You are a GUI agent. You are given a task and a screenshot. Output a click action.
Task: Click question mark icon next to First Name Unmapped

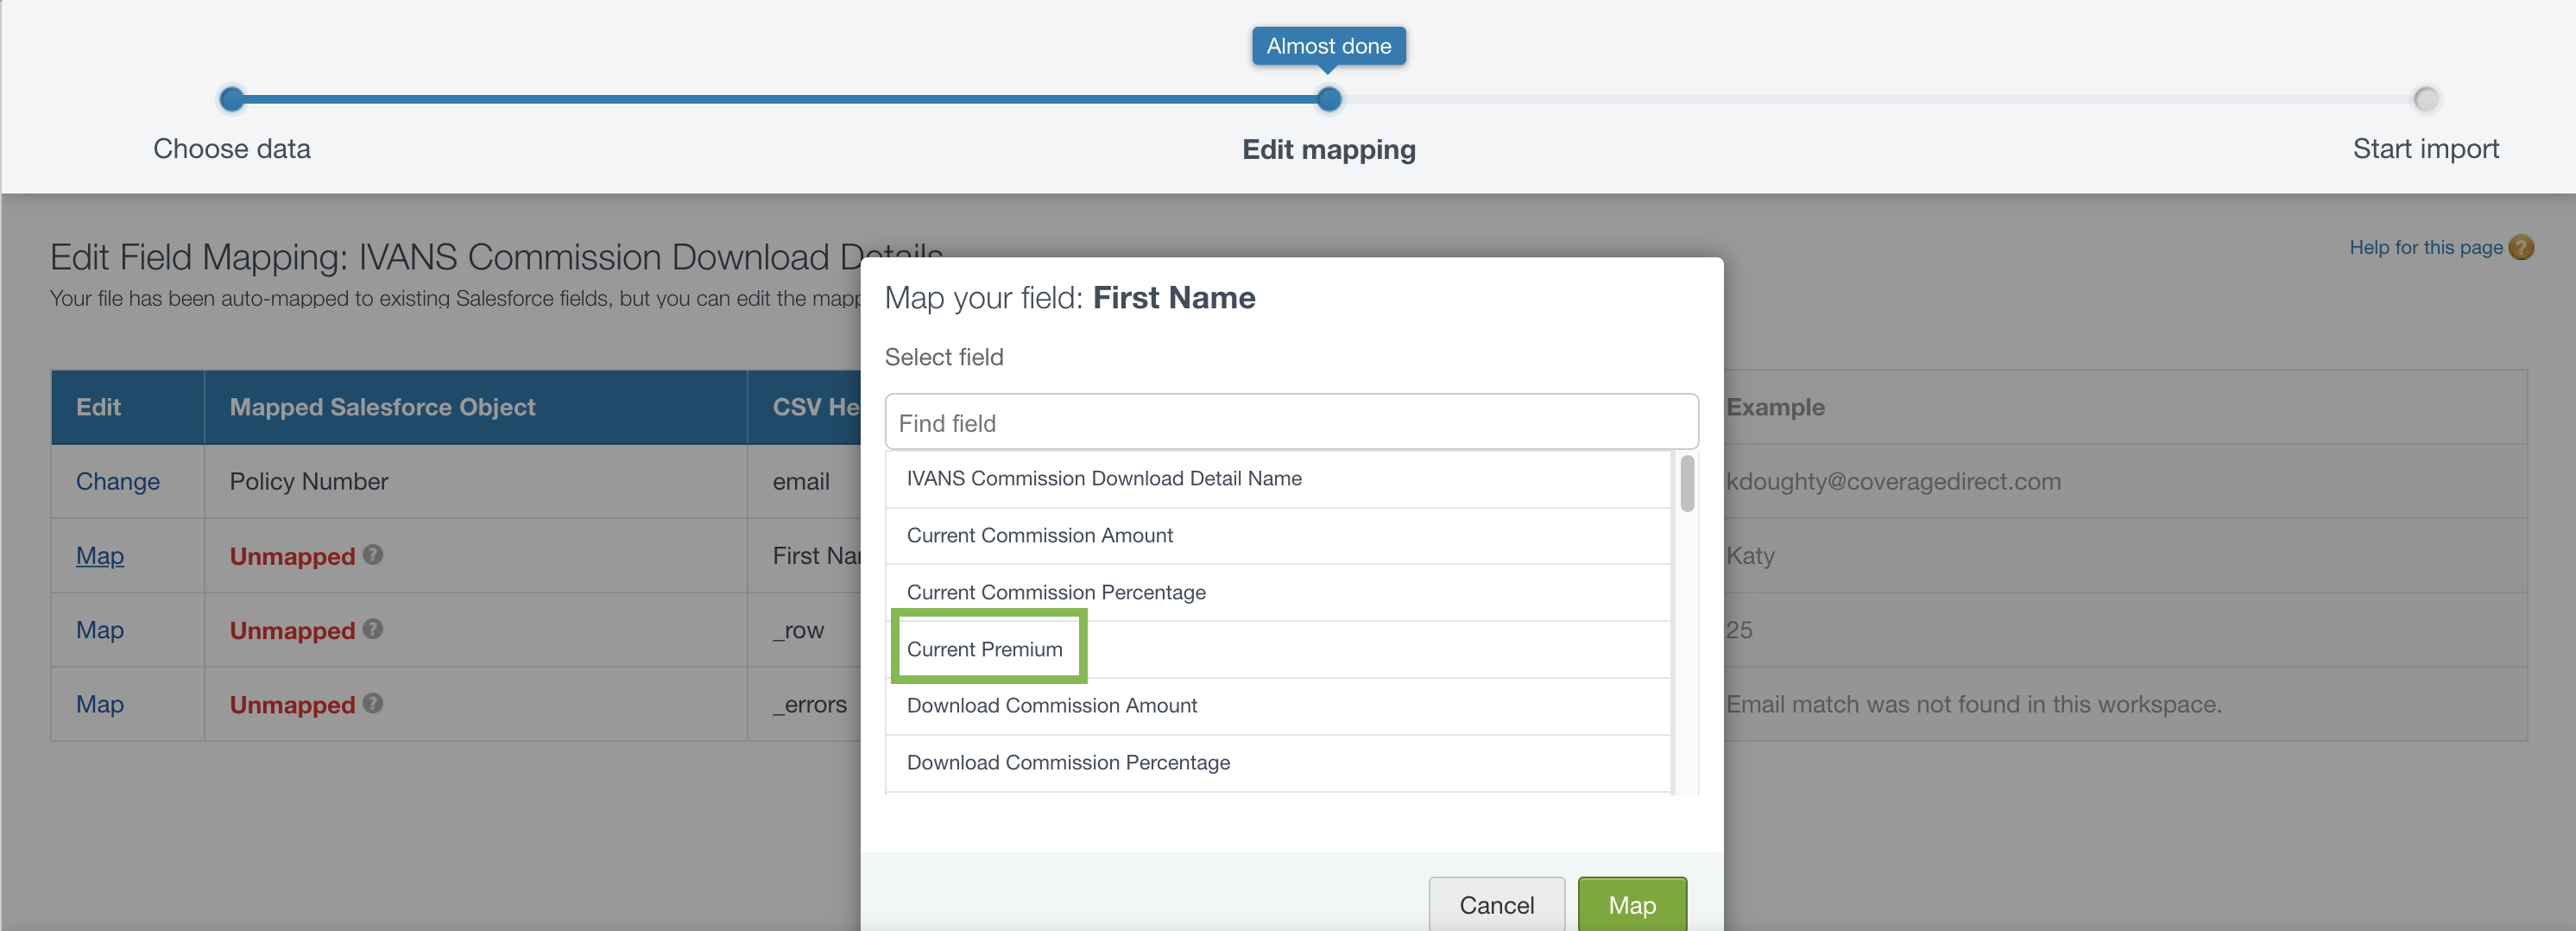pos(373,554)
